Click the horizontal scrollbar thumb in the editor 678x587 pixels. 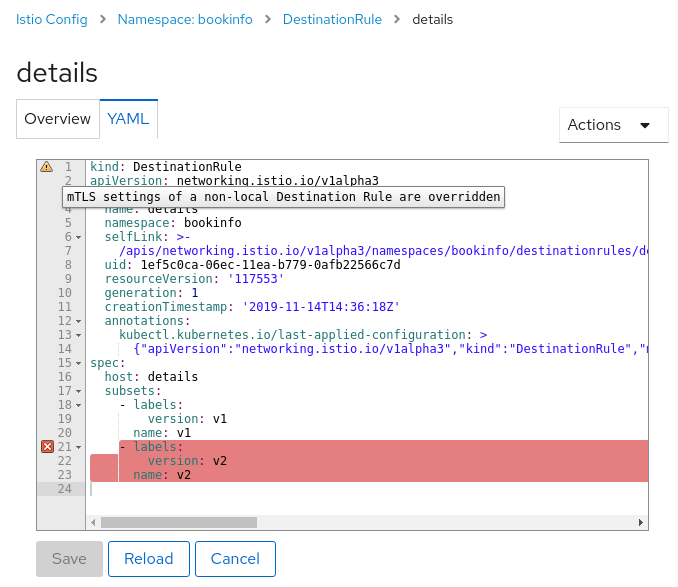point(179,523)
